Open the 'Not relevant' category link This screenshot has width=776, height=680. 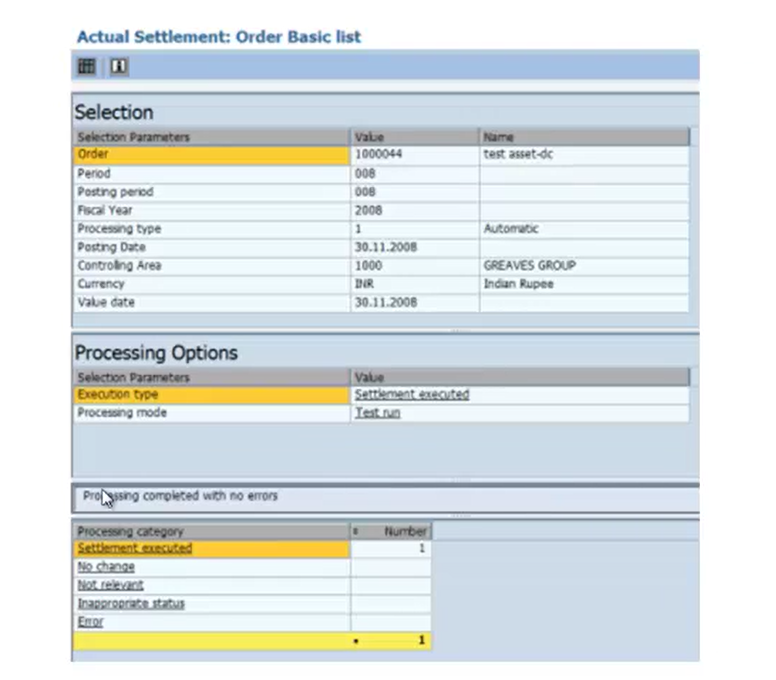pyautogui.click(x=110, y=585)
